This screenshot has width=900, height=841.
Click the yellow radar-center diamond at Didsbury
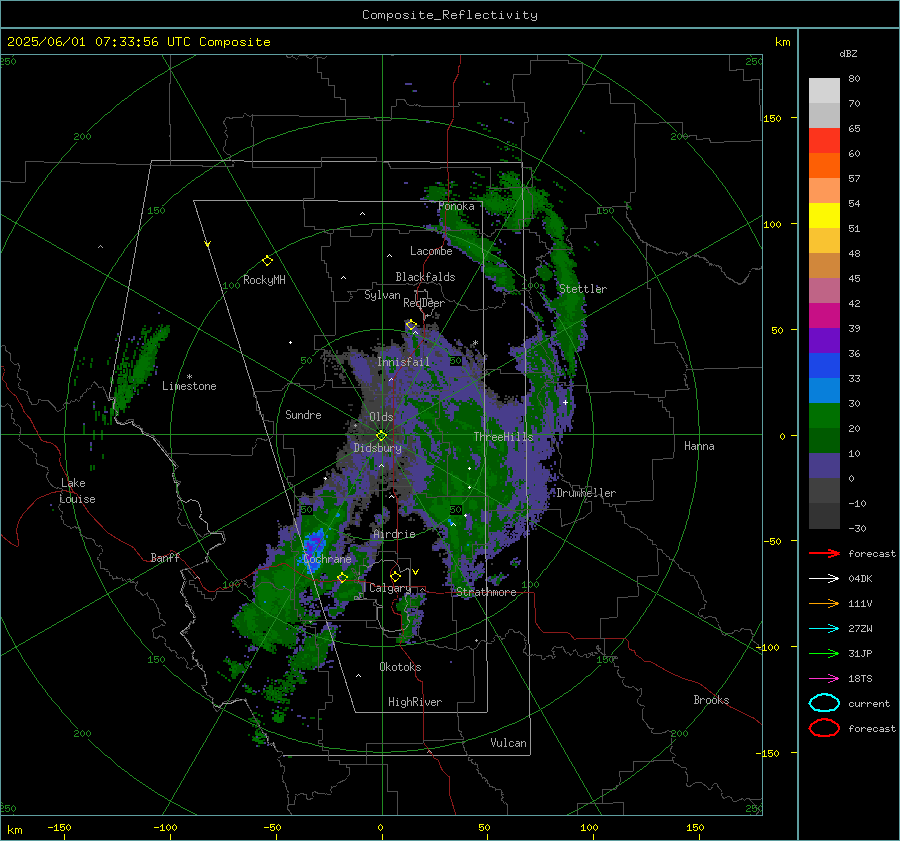(381, 436)
